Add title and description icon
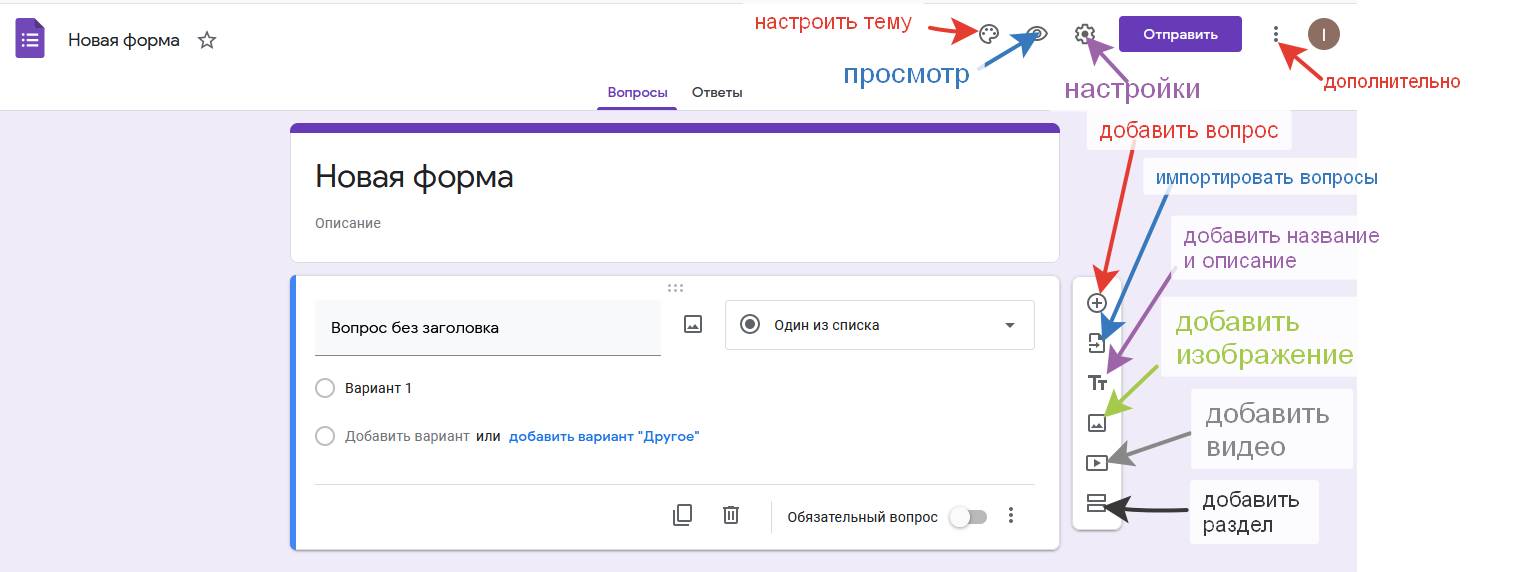Screen dimensions: 1537x572 (x=1097, y=383)
